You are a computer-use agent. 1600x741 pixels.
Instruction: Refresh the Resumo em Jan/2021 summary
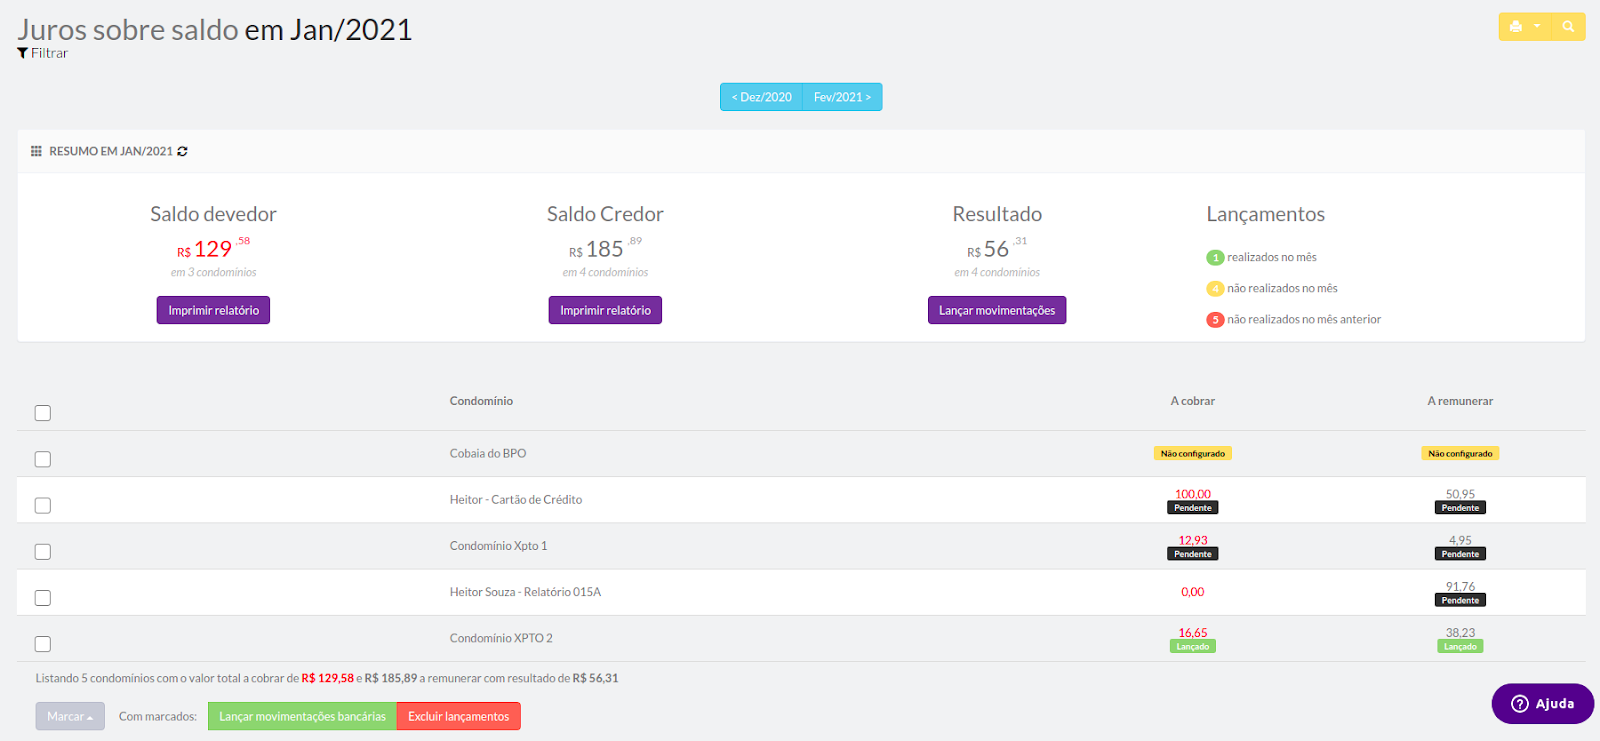pos(182,151)
